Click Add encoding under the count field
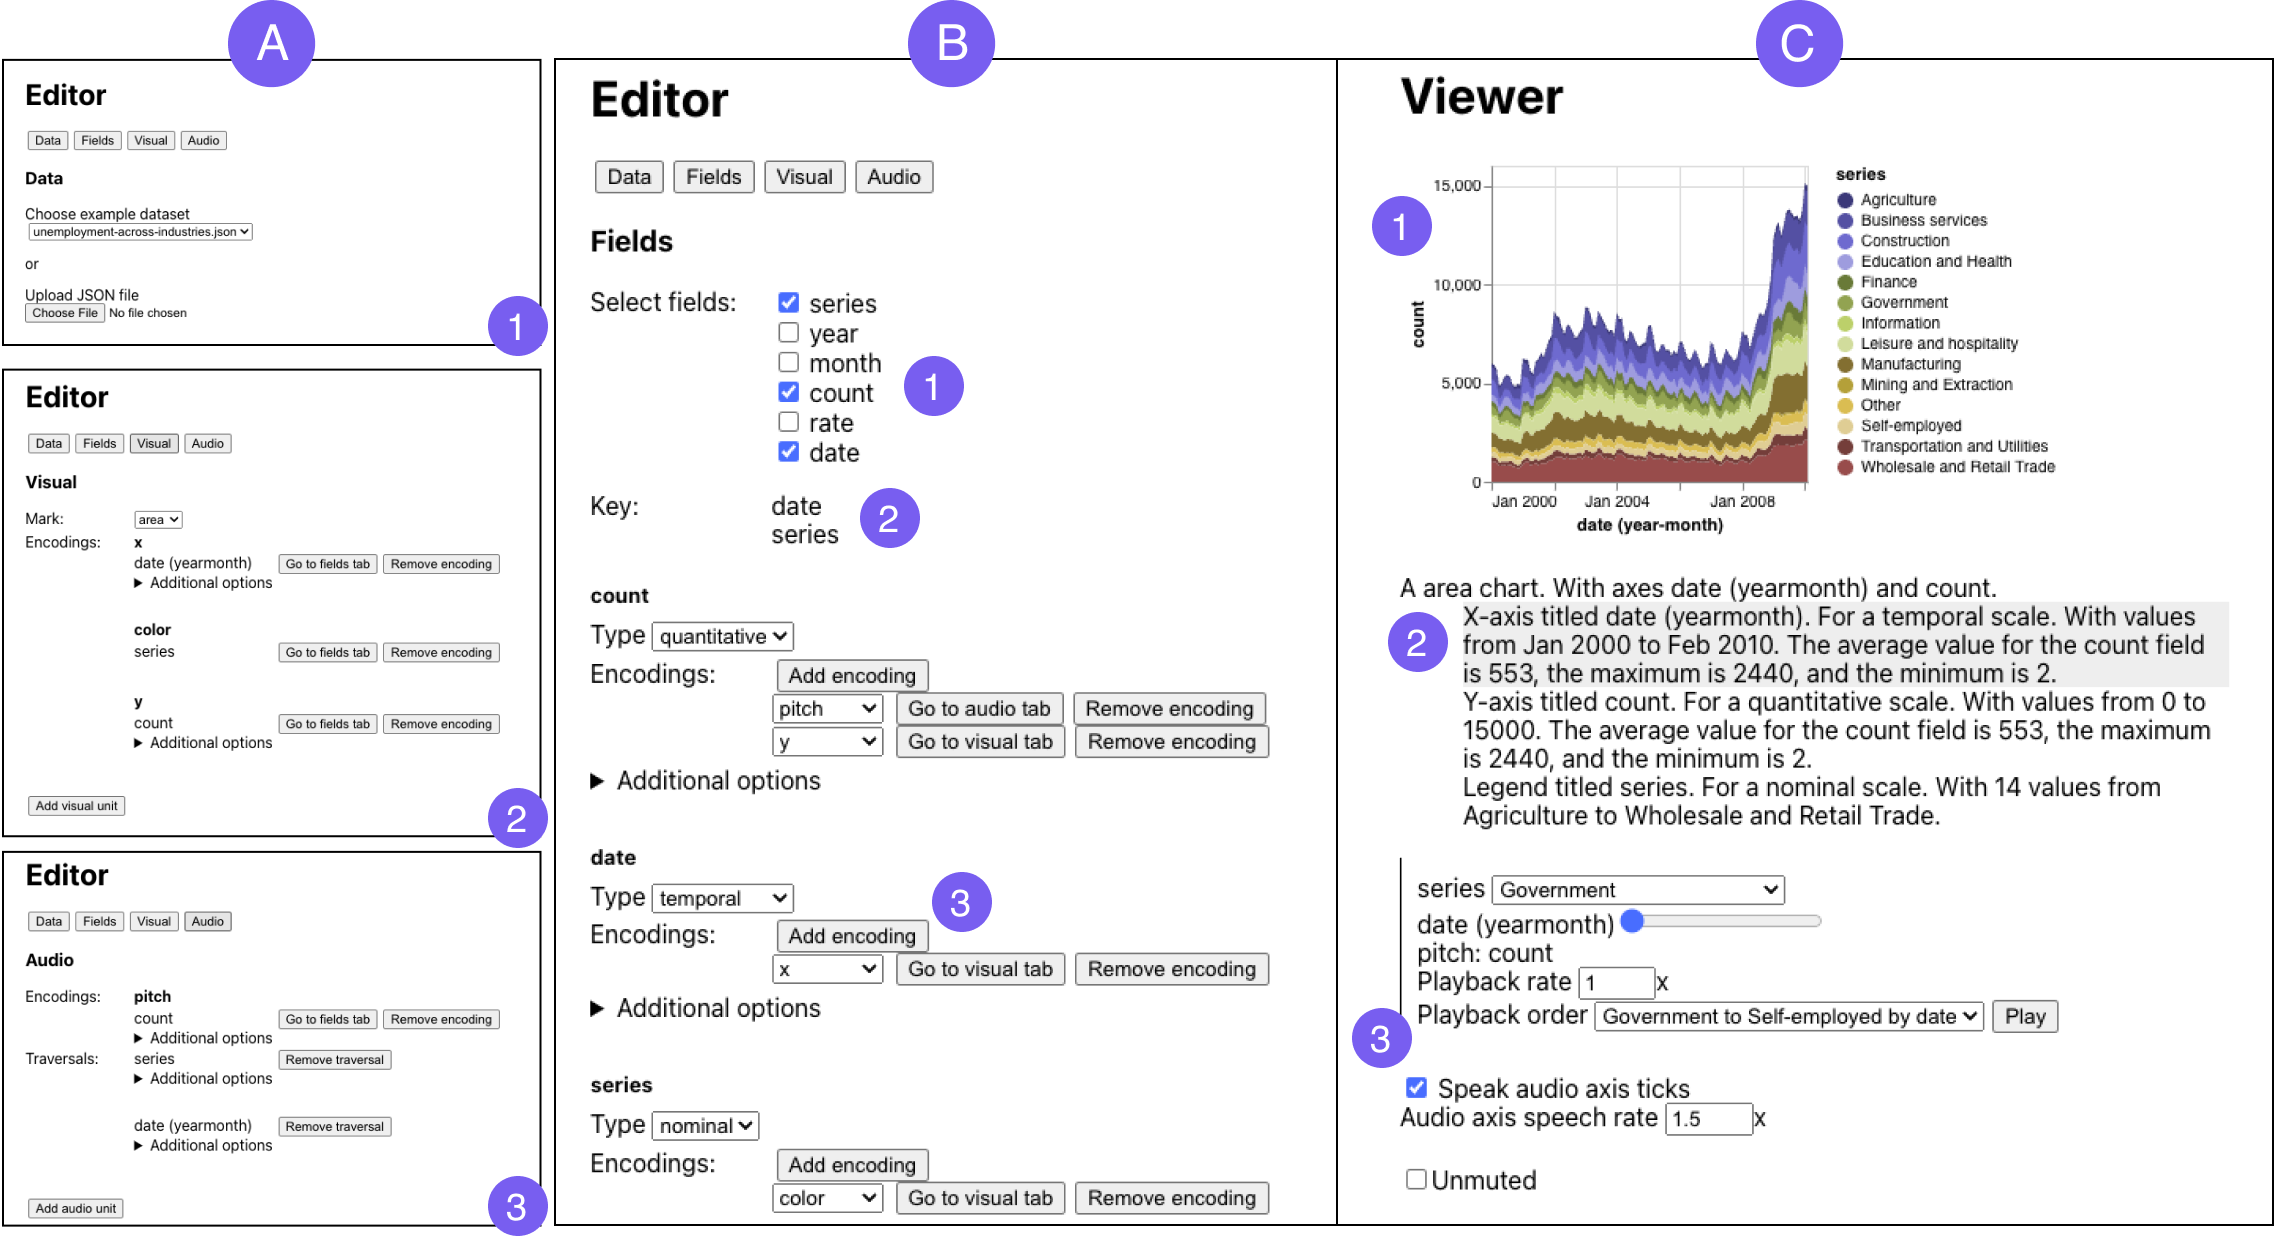 point(852,675)
